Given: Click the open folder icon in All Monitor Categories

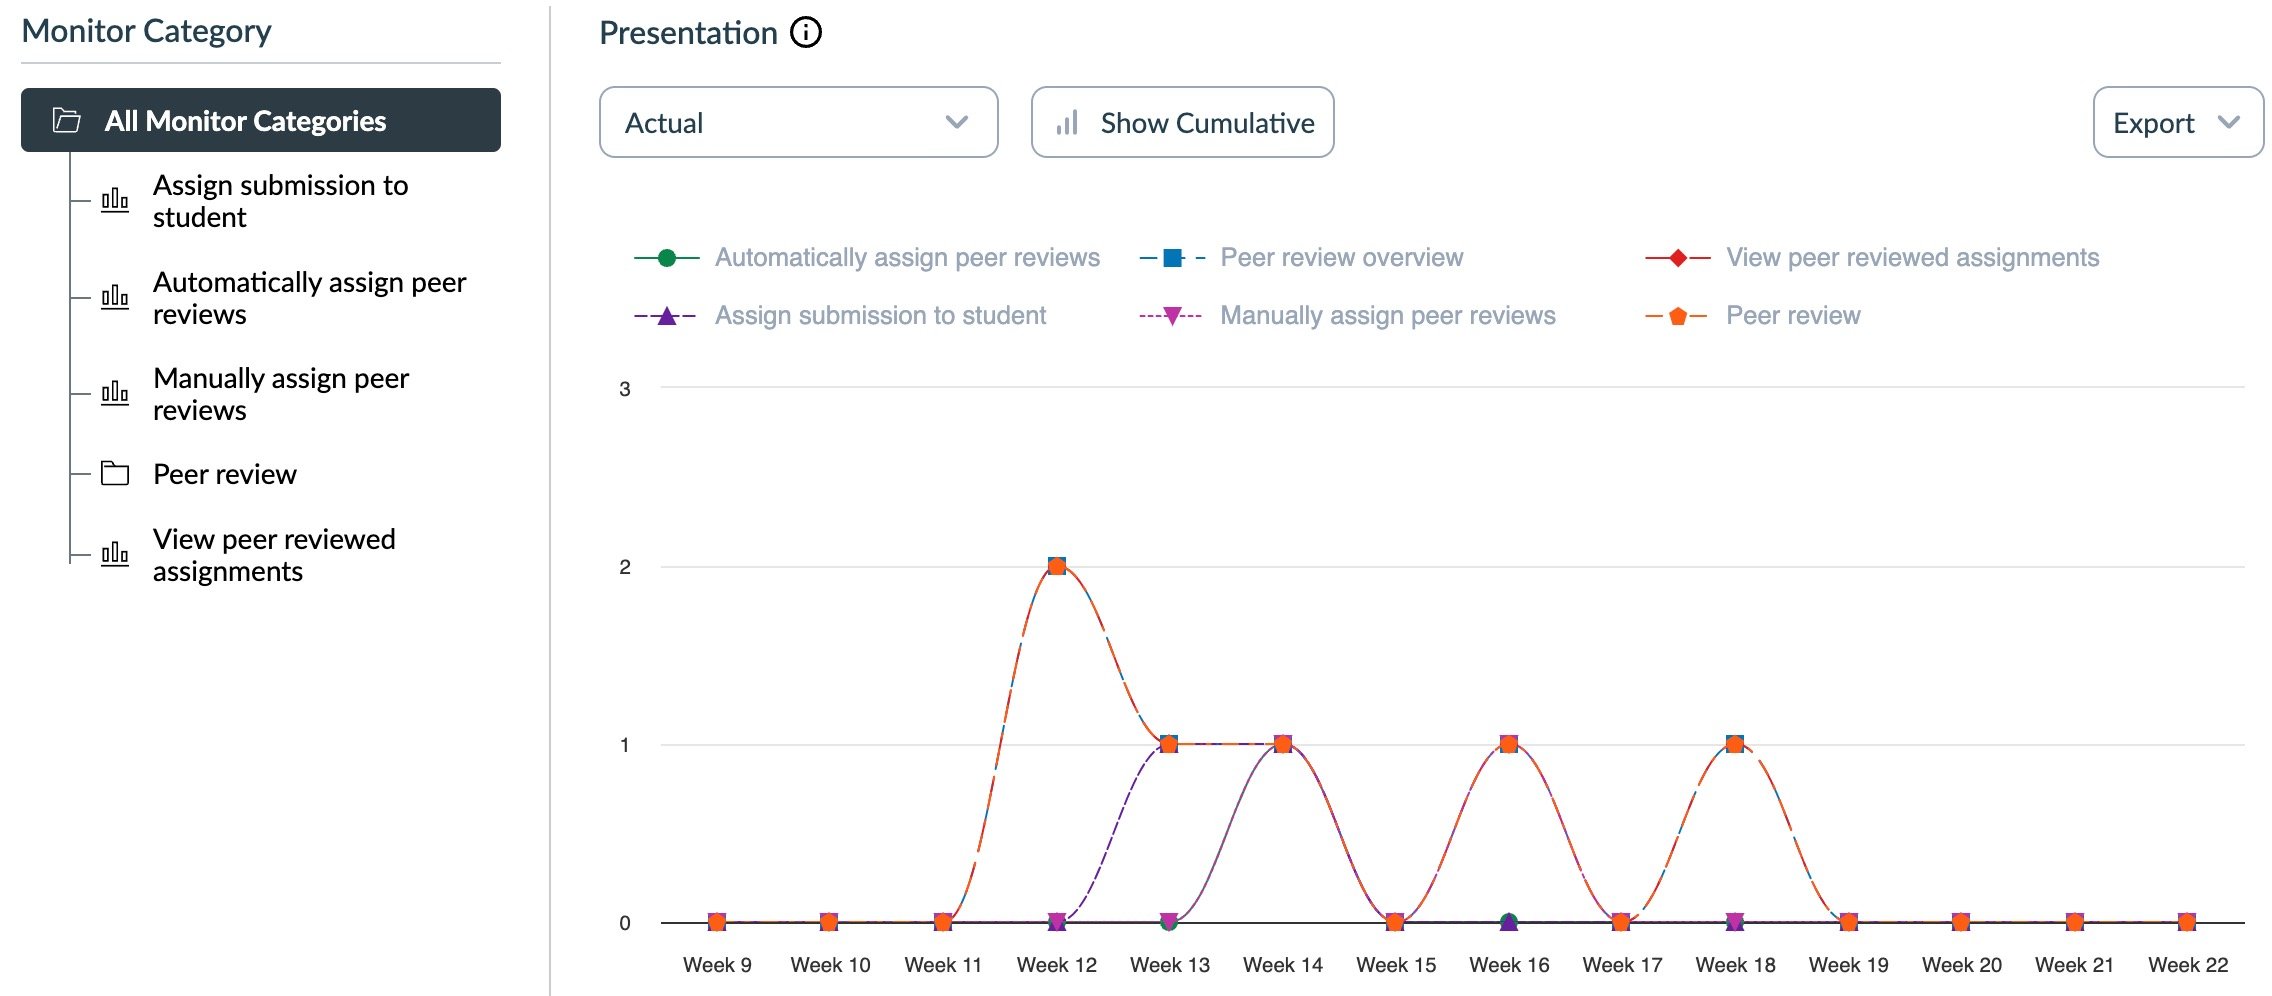Looking at the screenshot, I should pyautogui.click(x=64, y=121).
